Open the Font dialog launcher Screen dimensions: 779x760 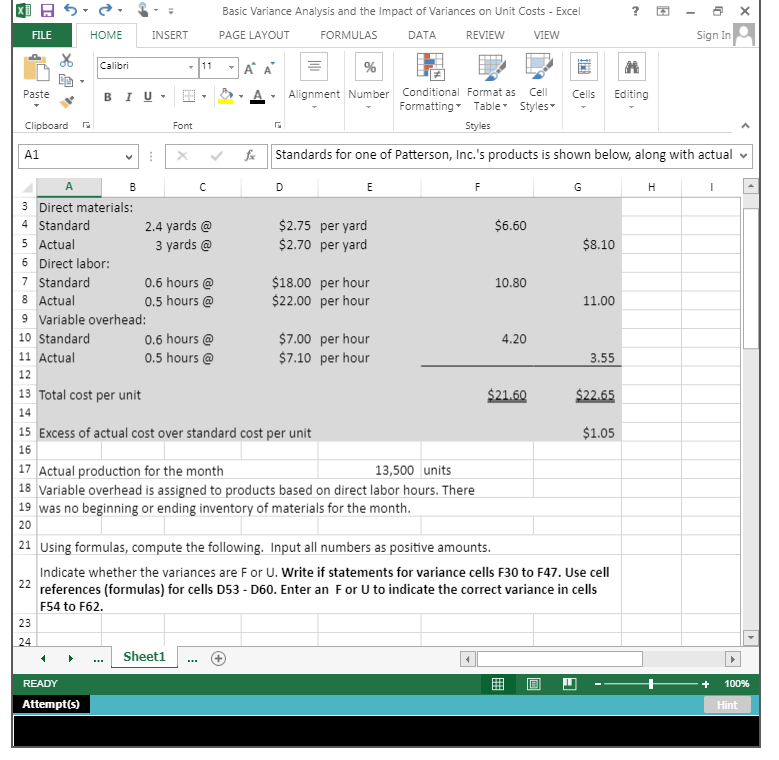point(278,125)
